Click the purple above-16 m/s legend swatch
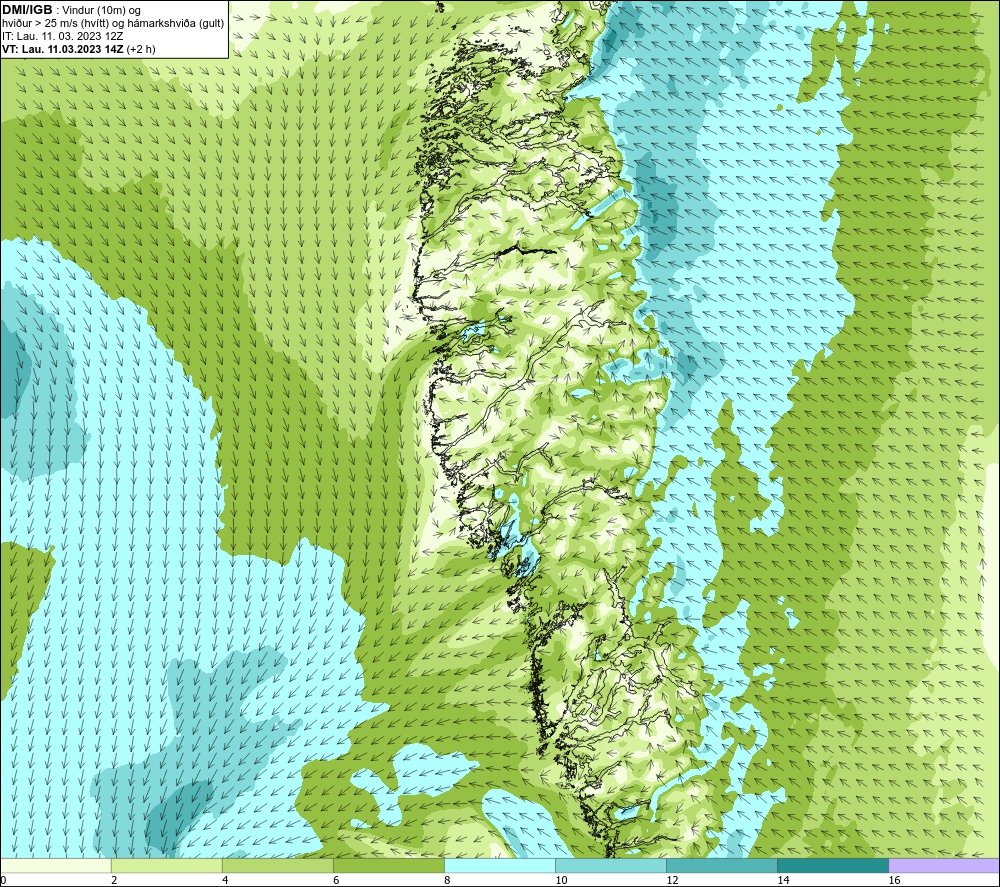 (x=944, y=866)
